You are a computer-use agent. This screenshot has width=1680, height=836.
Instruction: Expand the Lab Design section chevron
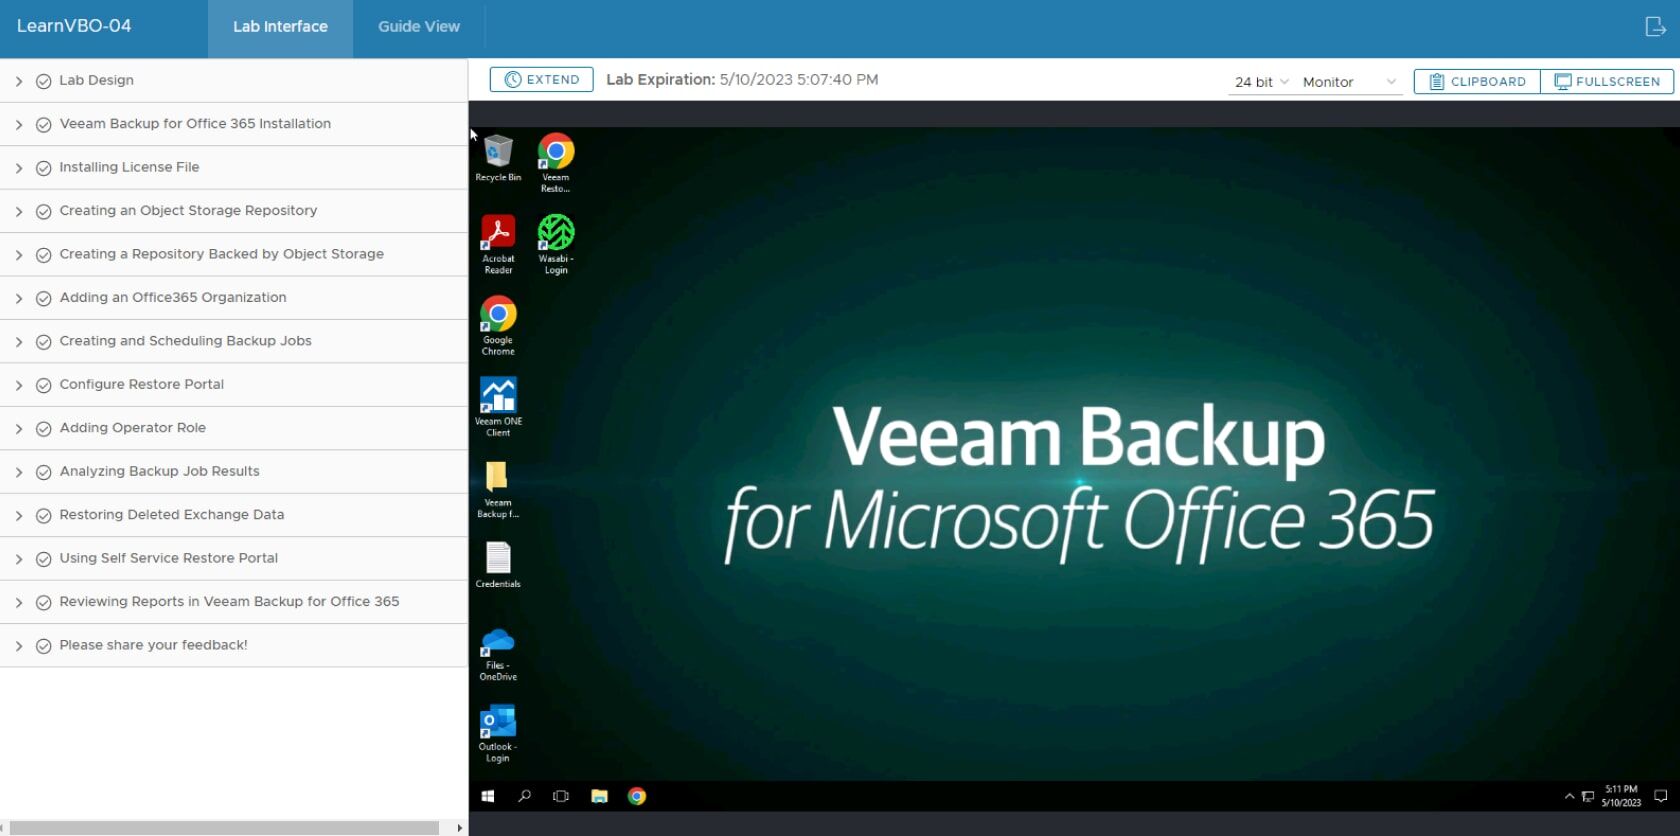pyautogui.click(x=19, y=81)
